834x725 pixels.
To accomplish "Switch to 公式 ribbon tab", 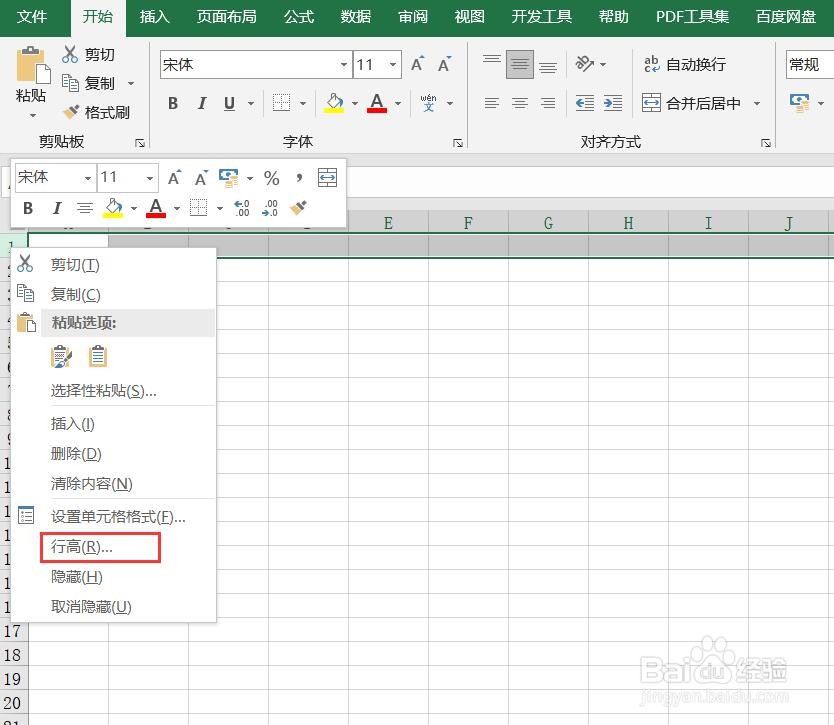I will [299, 17].
